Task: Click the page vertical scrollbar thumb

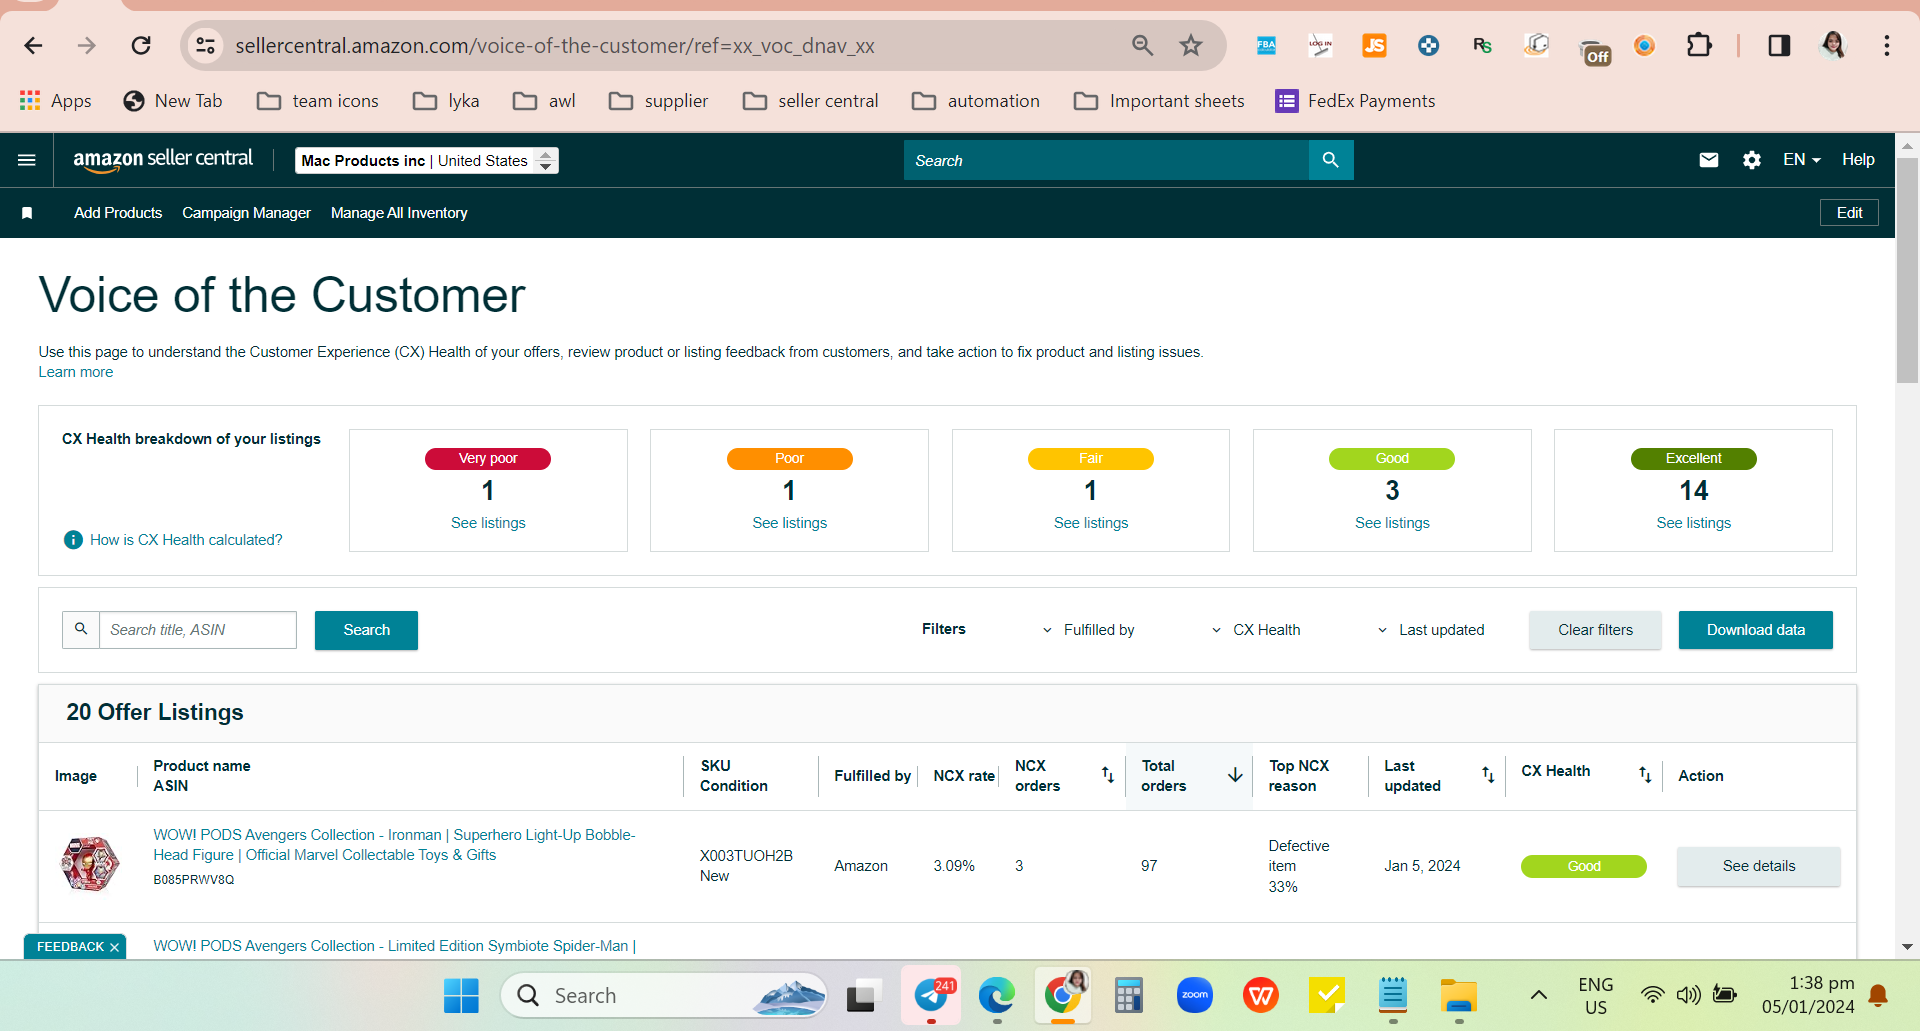Action: coord(1907,270)
